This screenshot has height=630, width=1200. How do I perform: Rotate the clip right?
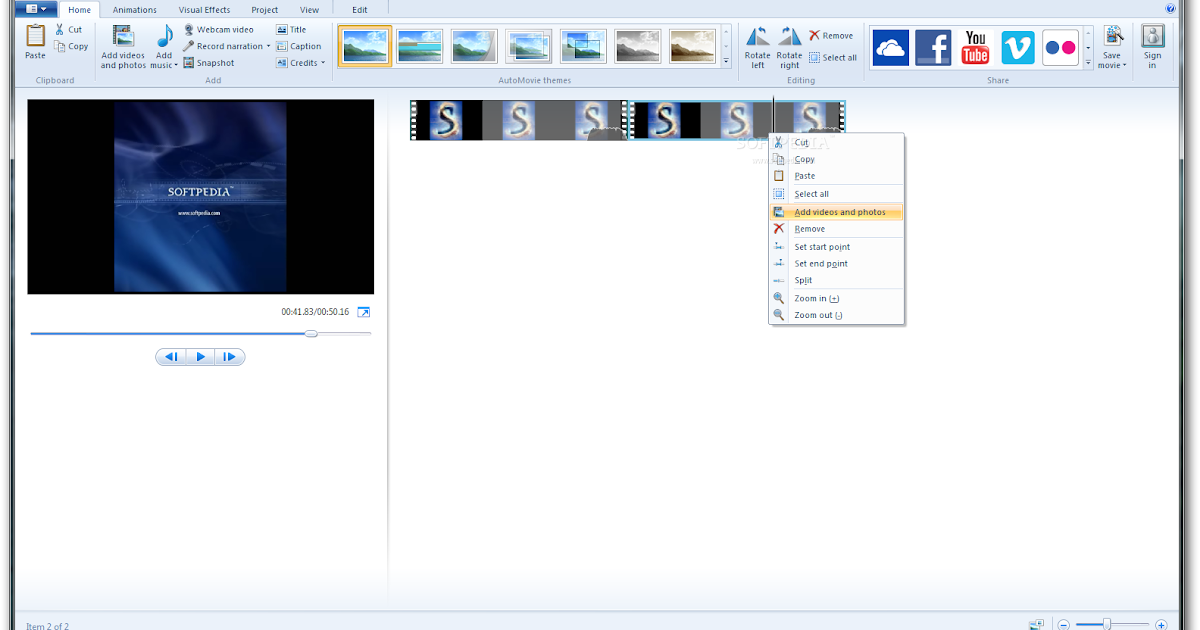pos(790,47)
